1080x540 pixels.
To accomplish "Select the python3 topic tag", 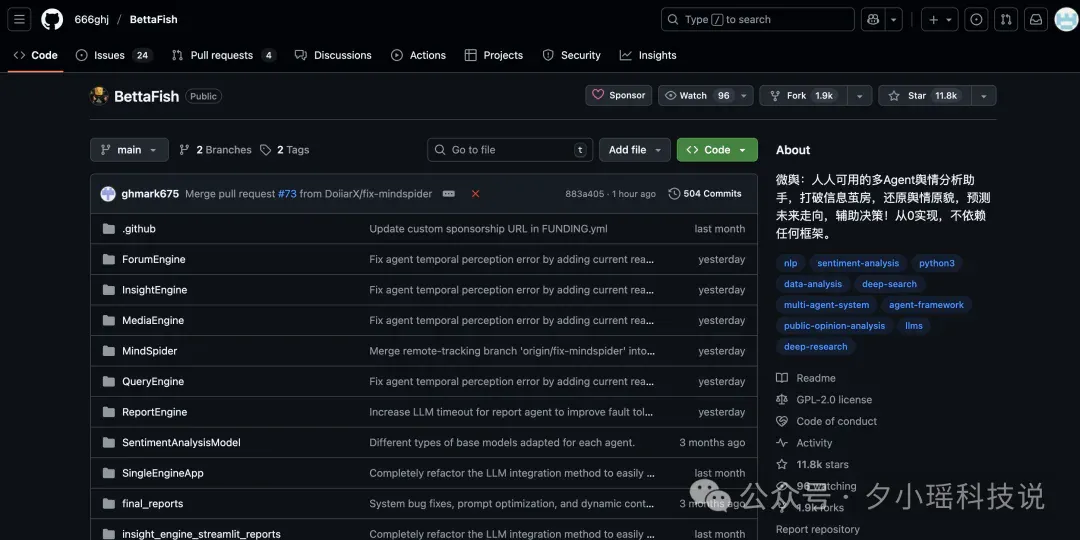I will (x=937, y=263).
